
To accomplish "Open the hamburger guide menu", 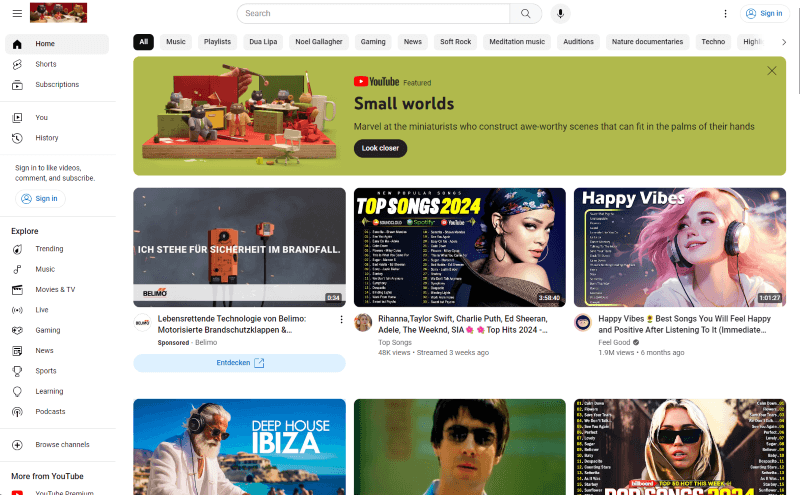I will (x=17, y=13).
